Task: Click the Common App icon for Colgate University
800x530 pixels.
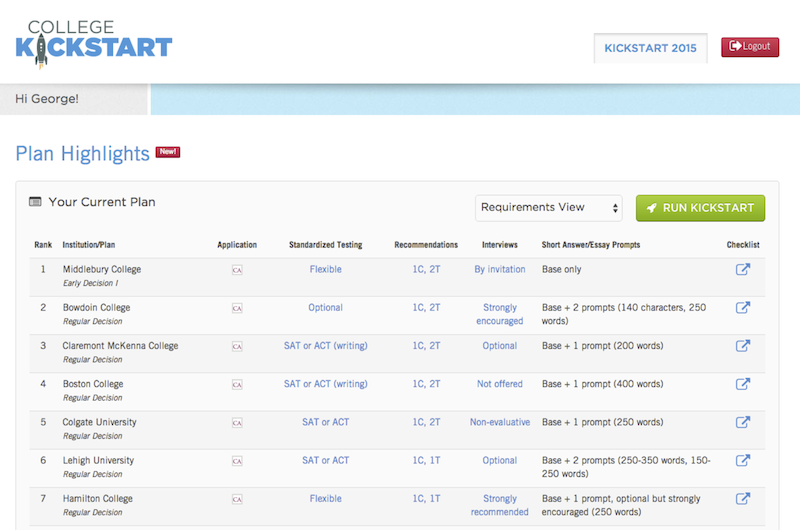Action: point(237,423)
